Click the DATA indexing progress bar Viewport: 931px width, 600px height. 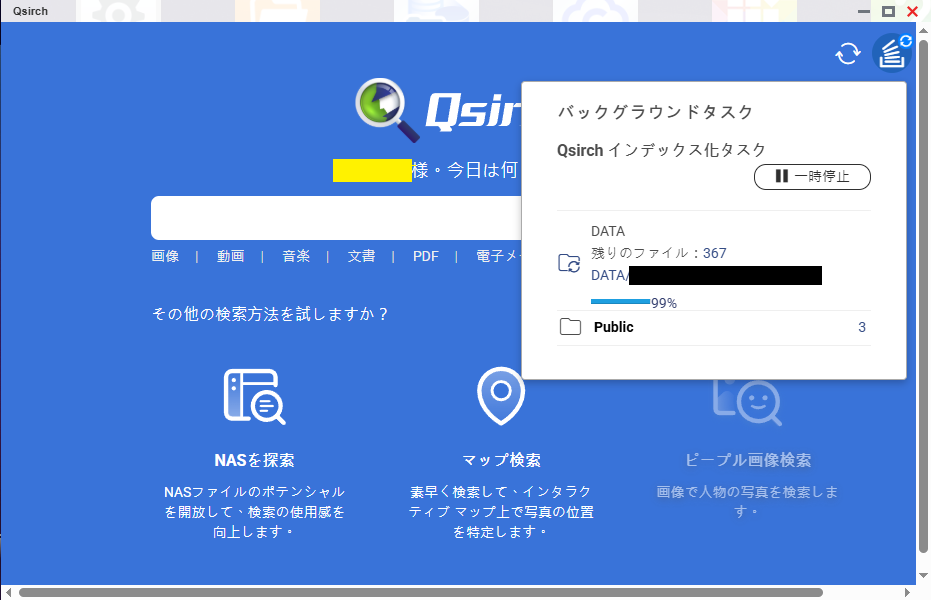coord(620,301)
